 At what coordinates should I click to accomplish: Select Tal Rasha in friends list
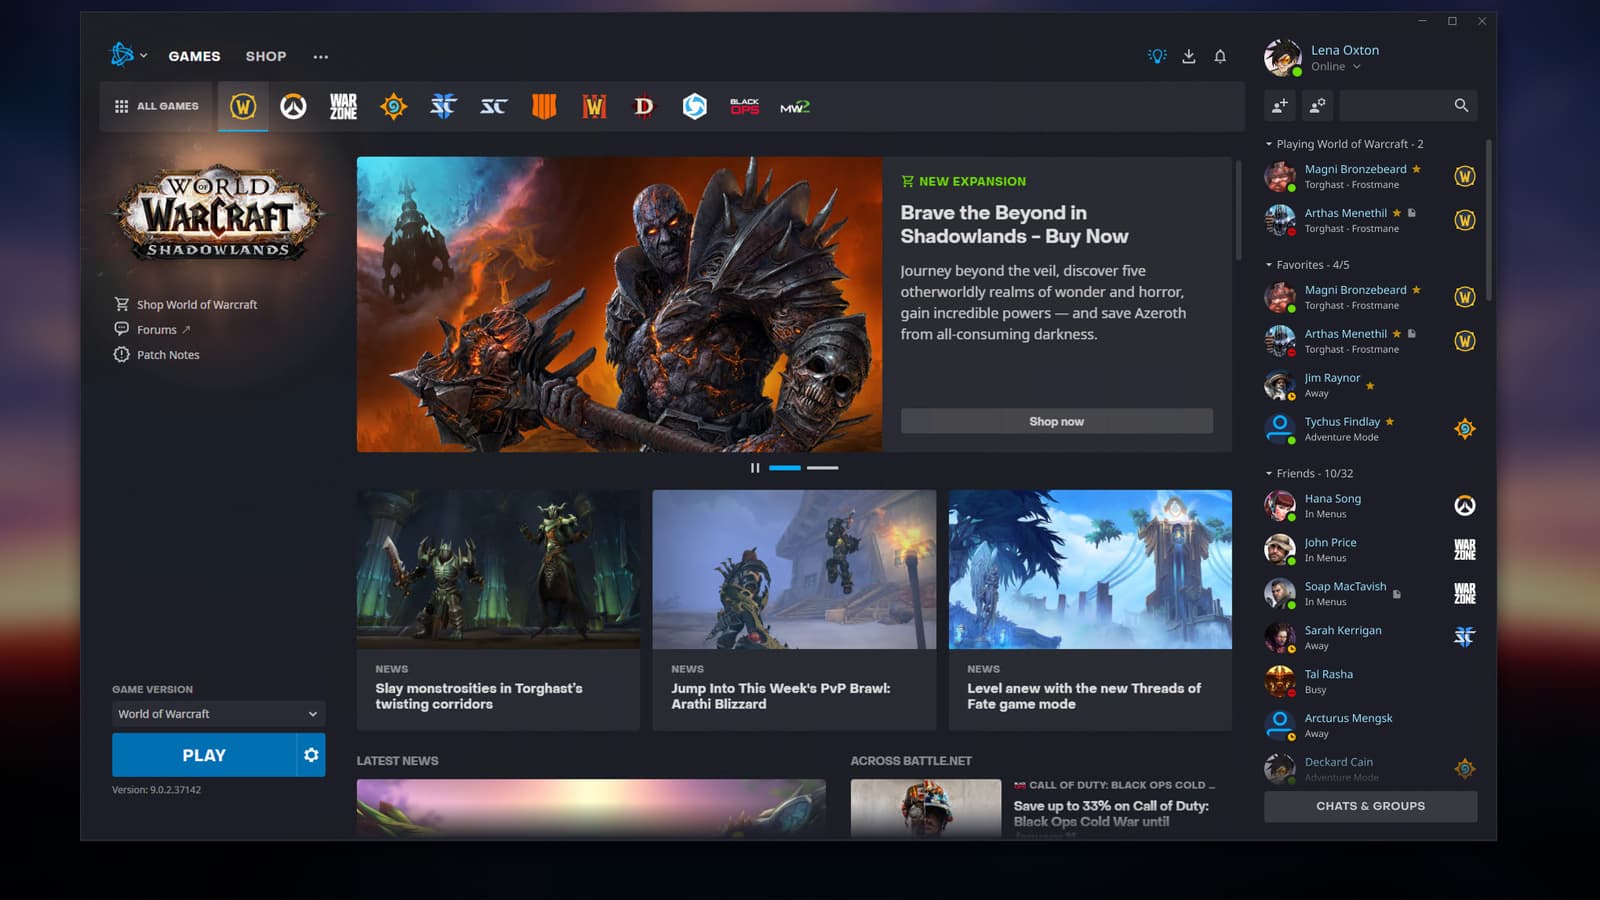pyautogui.click(x=1370, y=682)
